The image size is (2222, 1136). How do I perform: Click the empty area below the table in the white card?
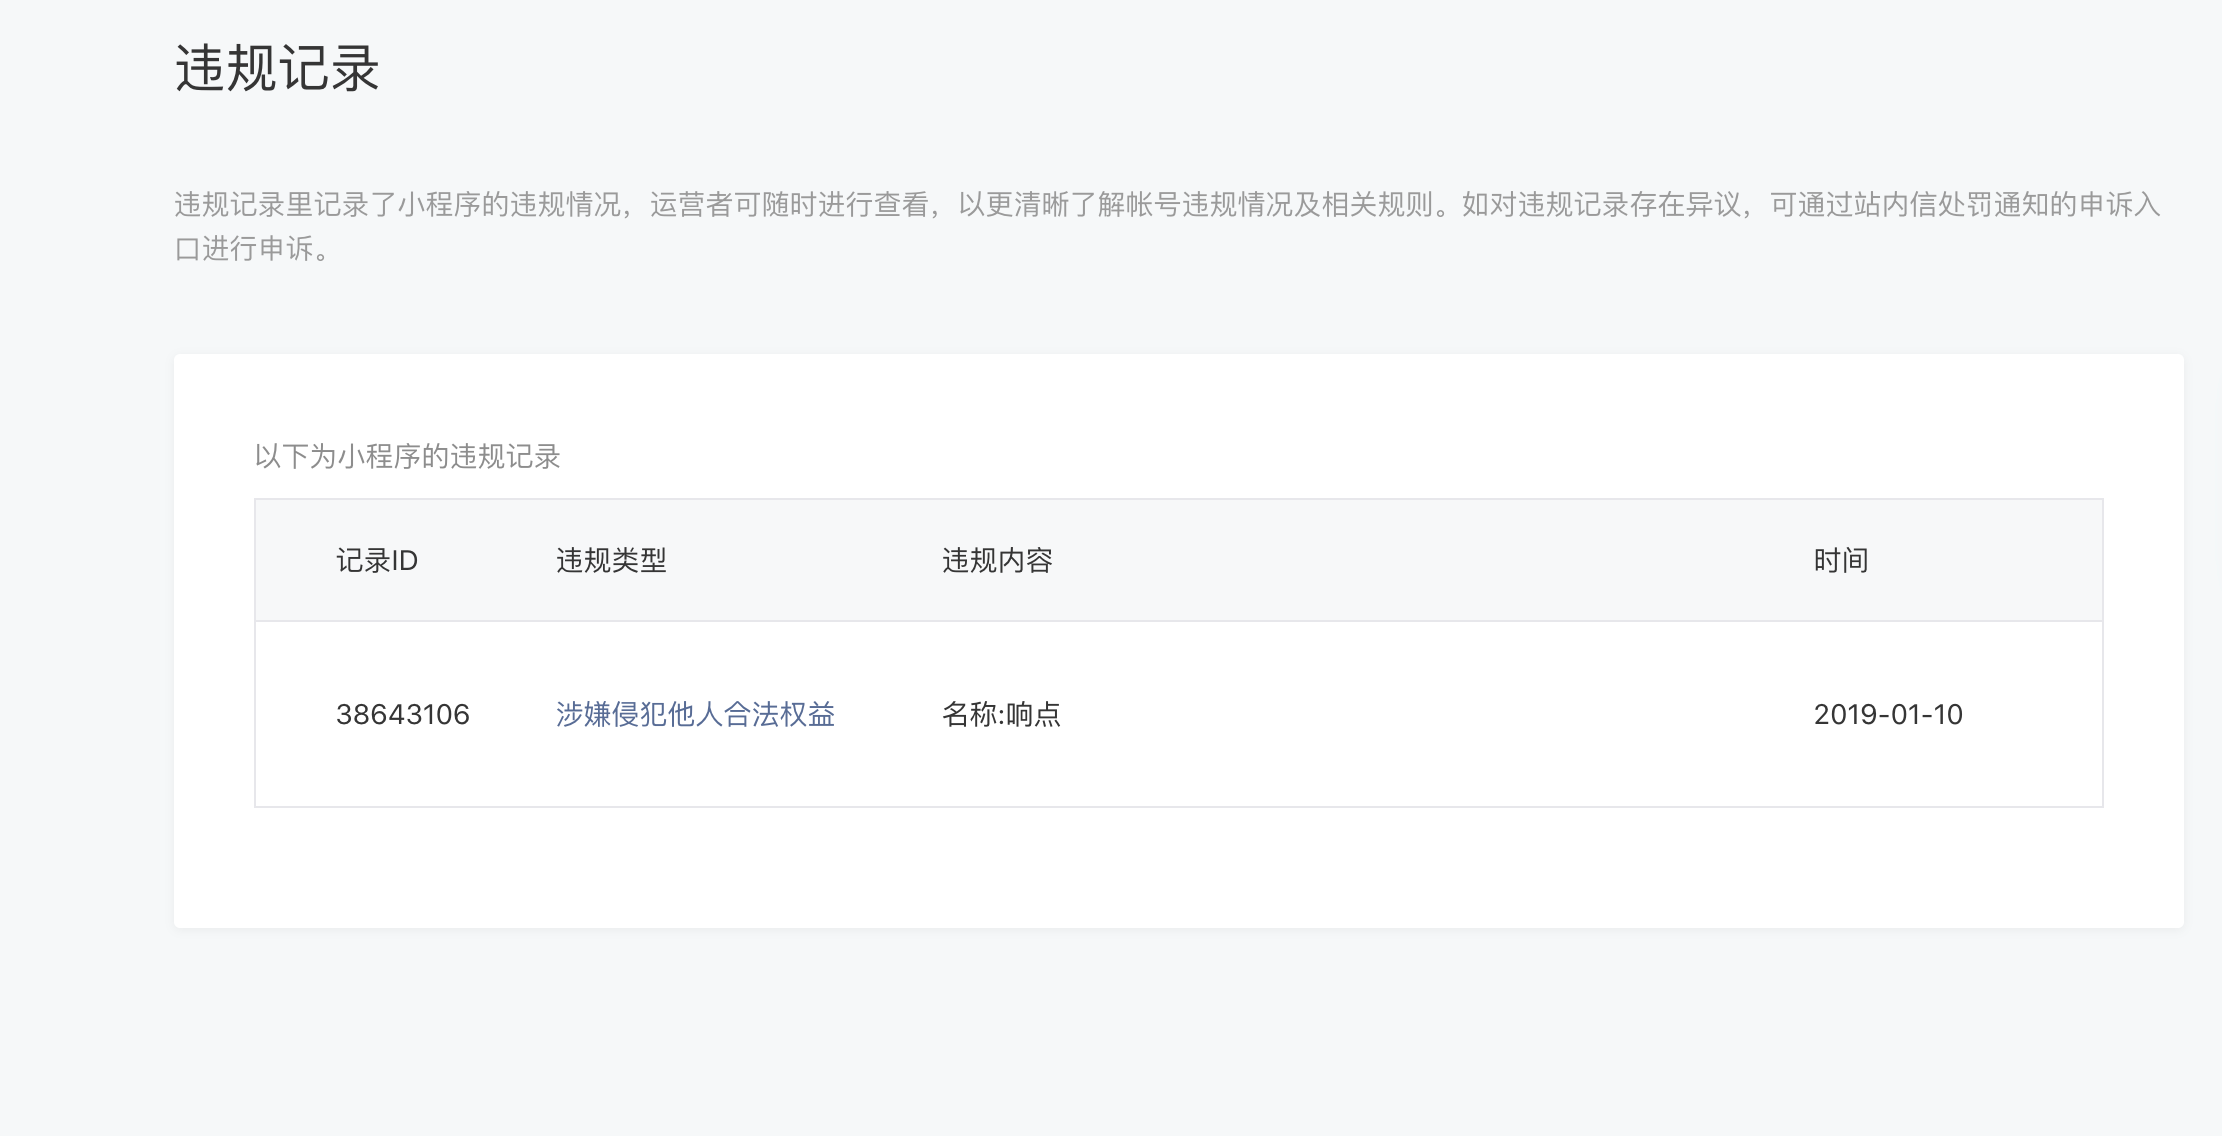pos(1178,868)
